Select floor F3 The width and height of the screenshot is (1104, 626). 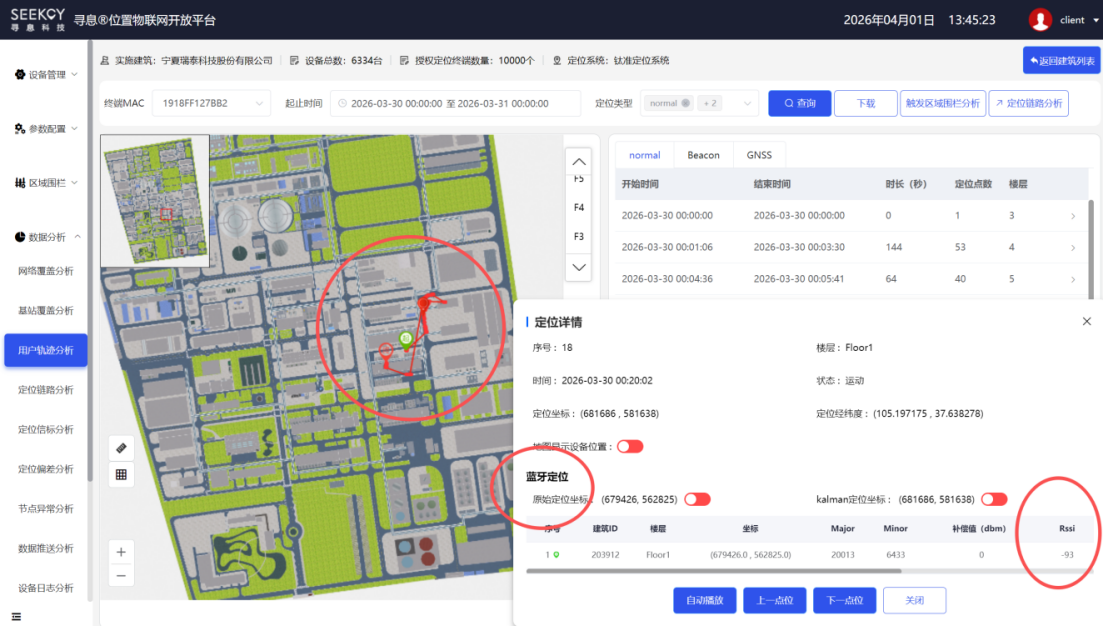point(579,237)
